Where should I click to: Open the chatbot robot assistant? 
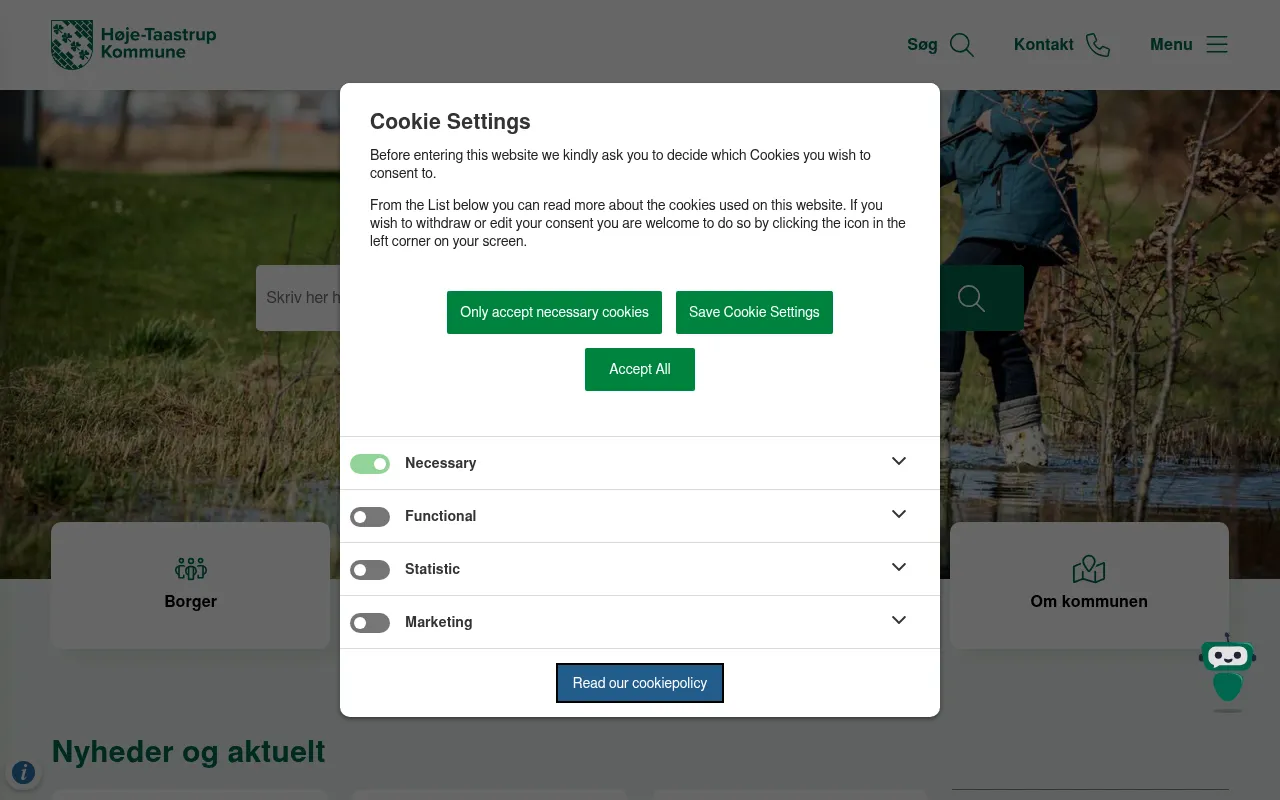pyautogui.click(x=1227, y=671)
